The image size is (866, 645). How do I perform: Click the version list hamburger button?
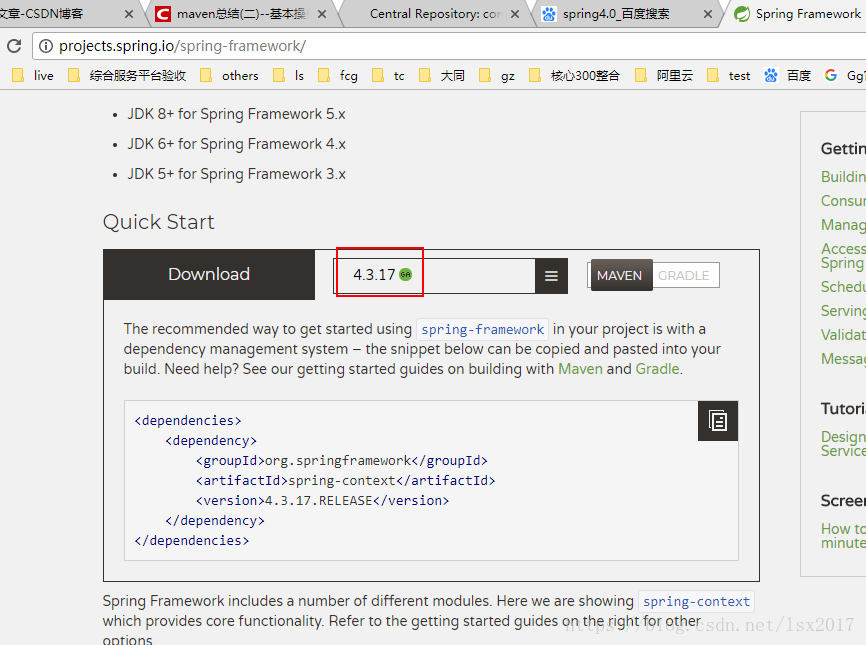click(x=551, y=276)
